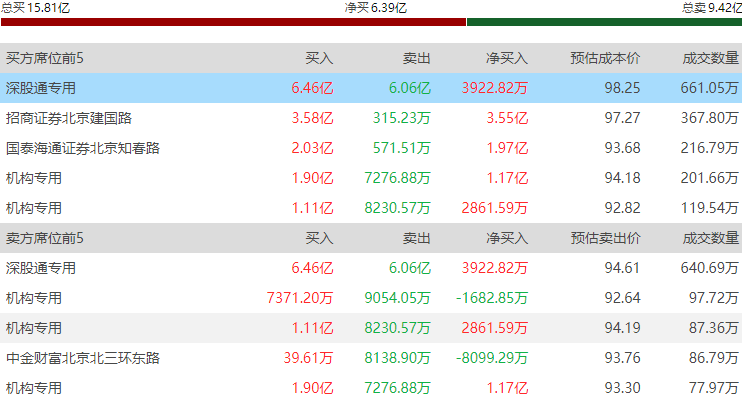Click sell price 93.76
The width and height of the screenshot is (742, 400).
(622, 358)
